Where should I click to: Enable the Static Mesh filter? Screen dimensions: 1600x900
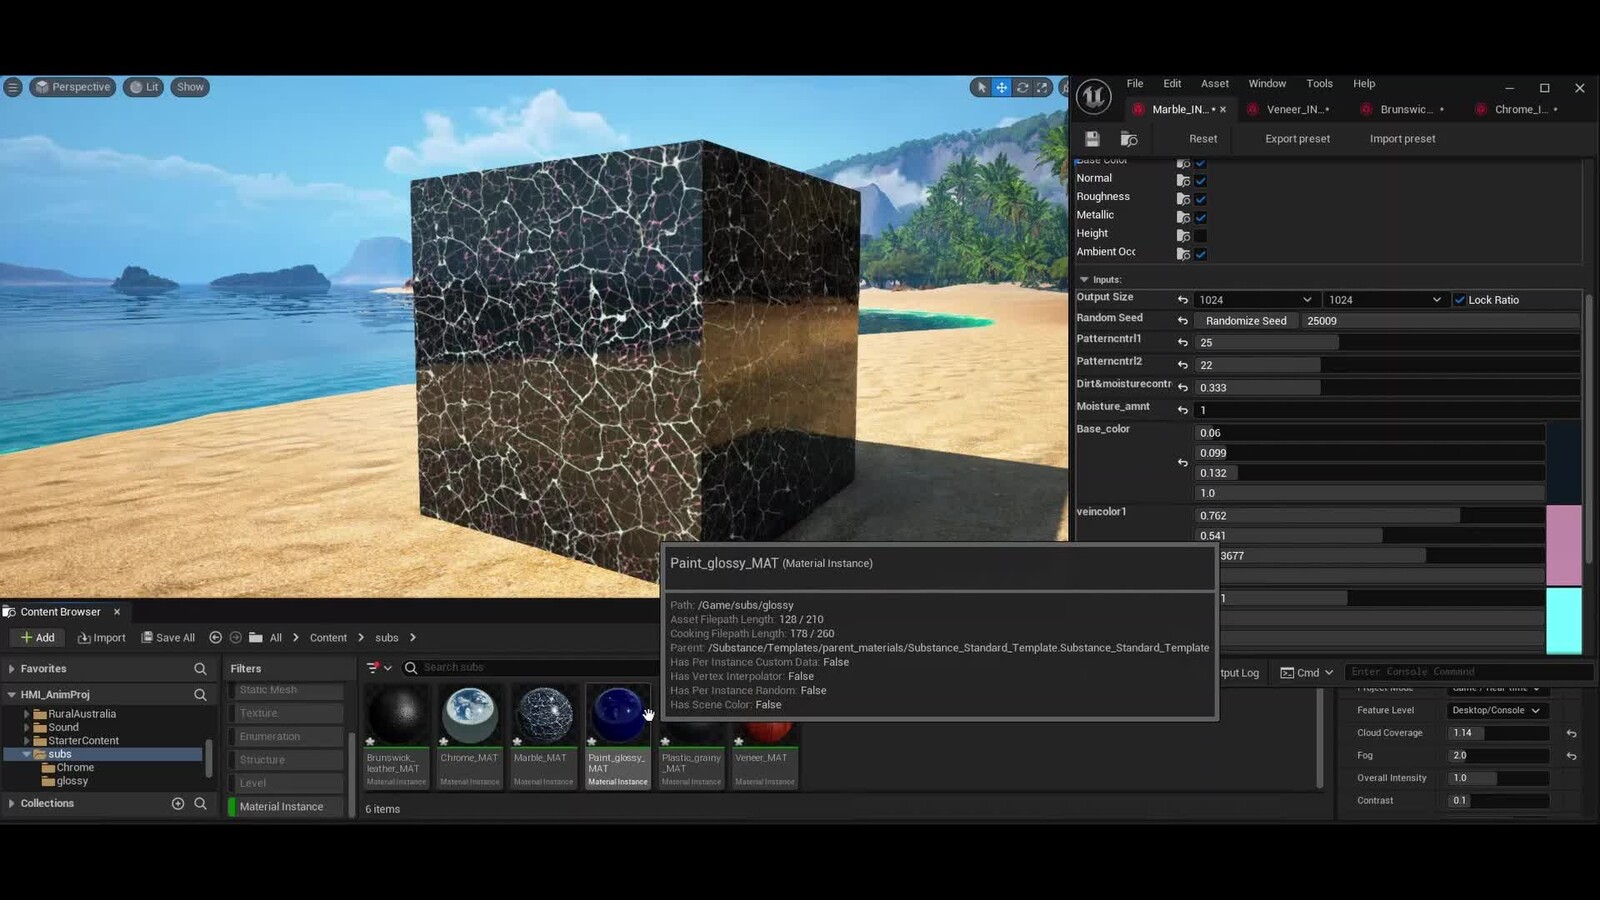click(x=285, y=690)
